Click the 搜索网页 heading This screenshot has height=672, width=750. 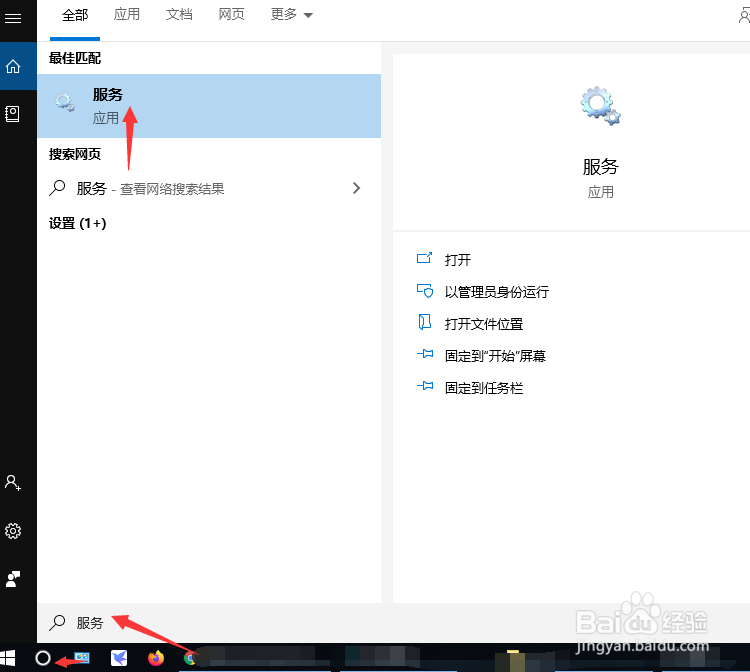click(75, 154)
